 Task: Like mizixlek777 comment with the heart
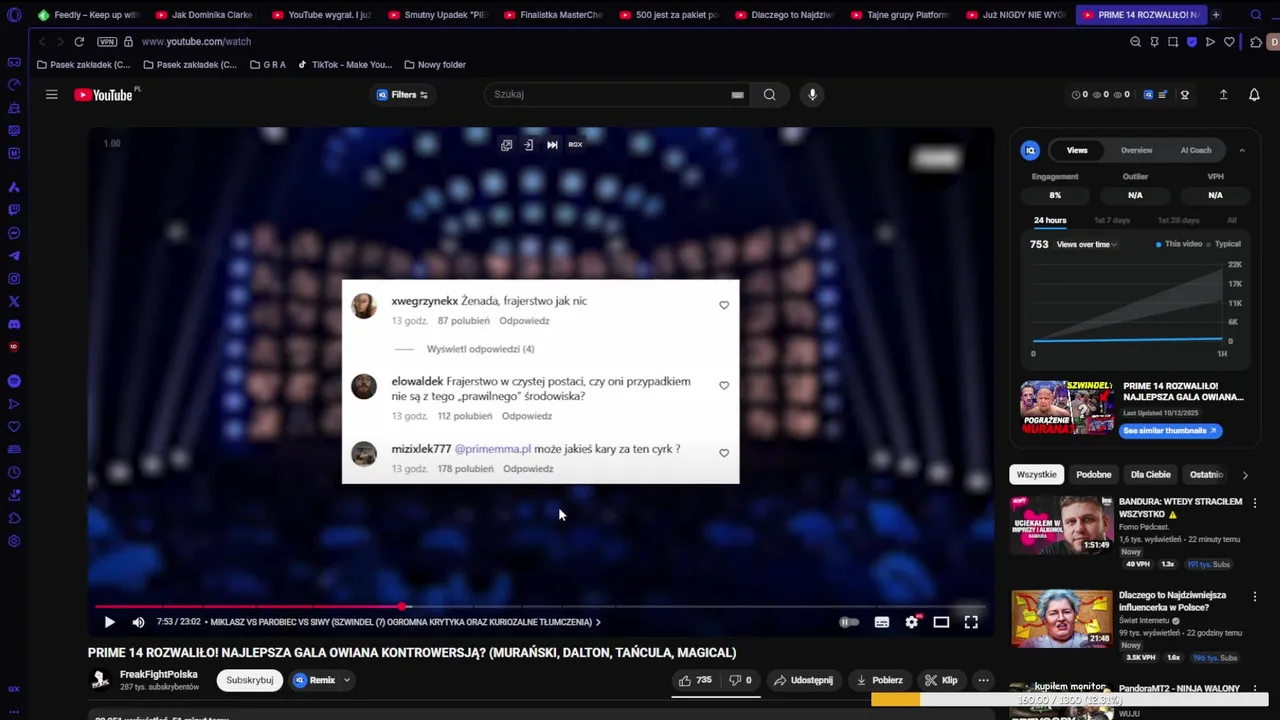pos(724,453)
